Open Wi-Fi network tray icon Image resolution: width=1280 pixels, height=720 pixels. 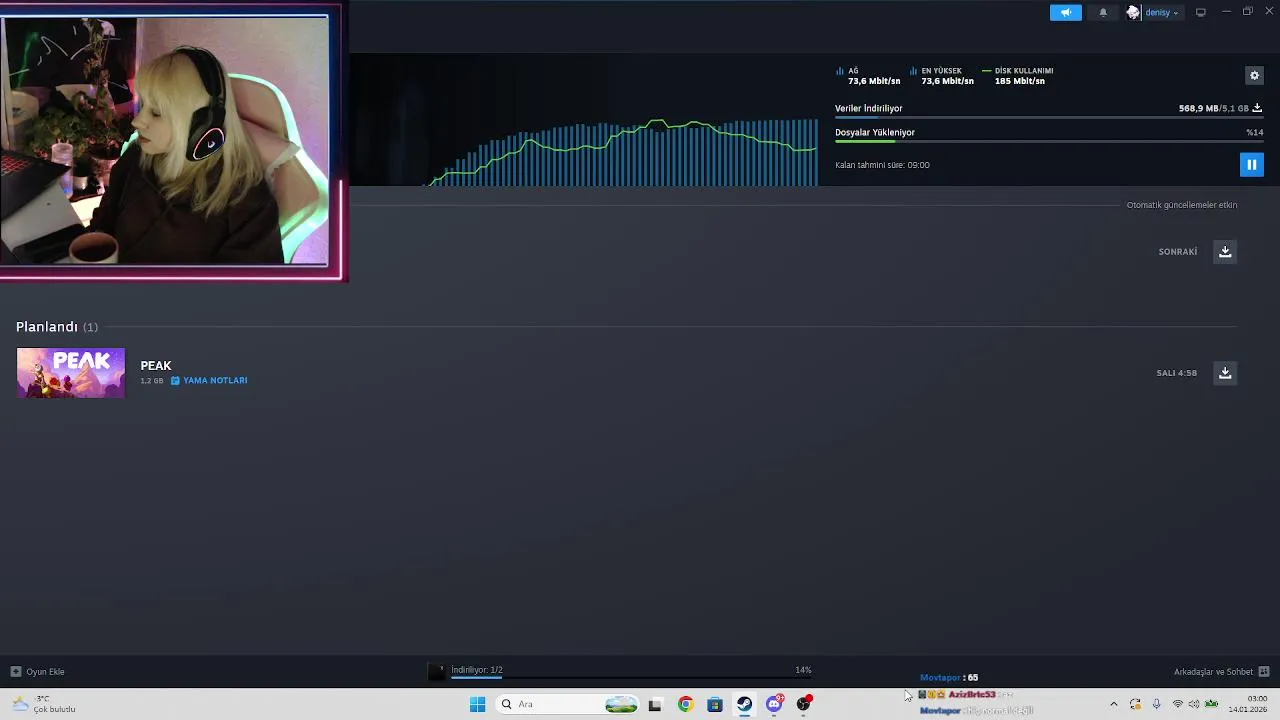(1177, 704)
